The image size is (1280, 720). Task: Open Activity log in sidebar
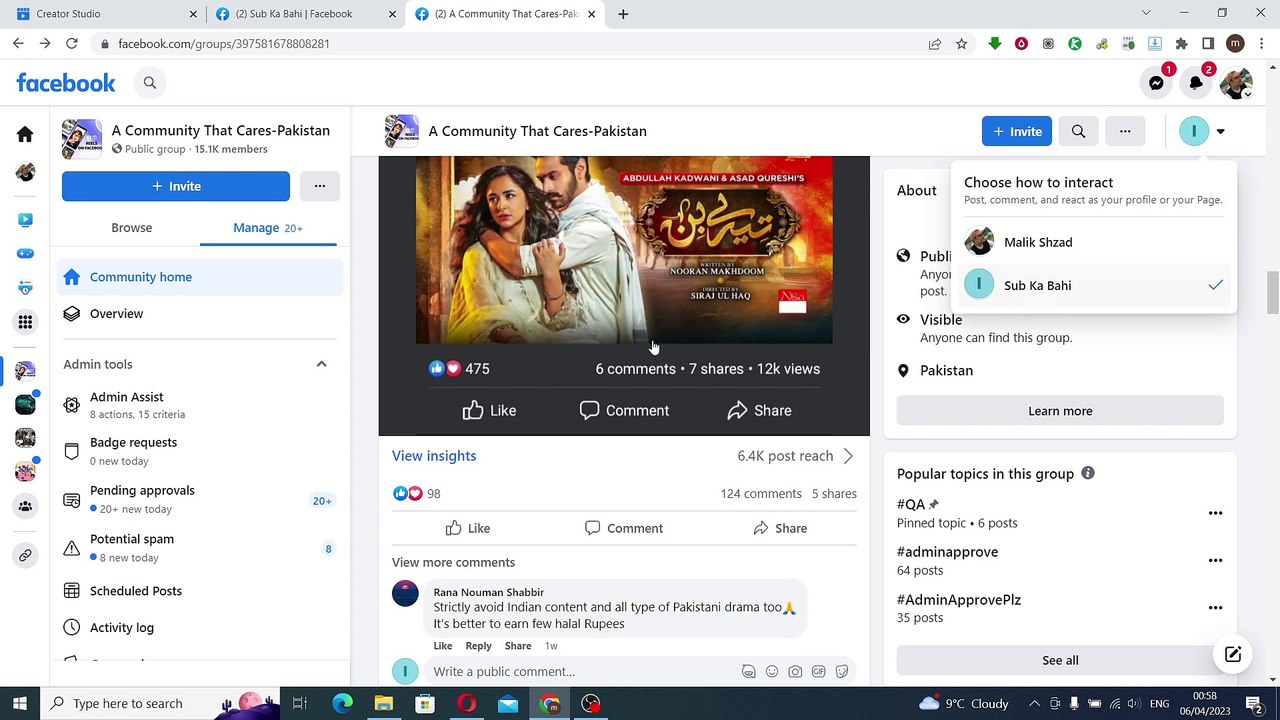(x=200, y=628)
